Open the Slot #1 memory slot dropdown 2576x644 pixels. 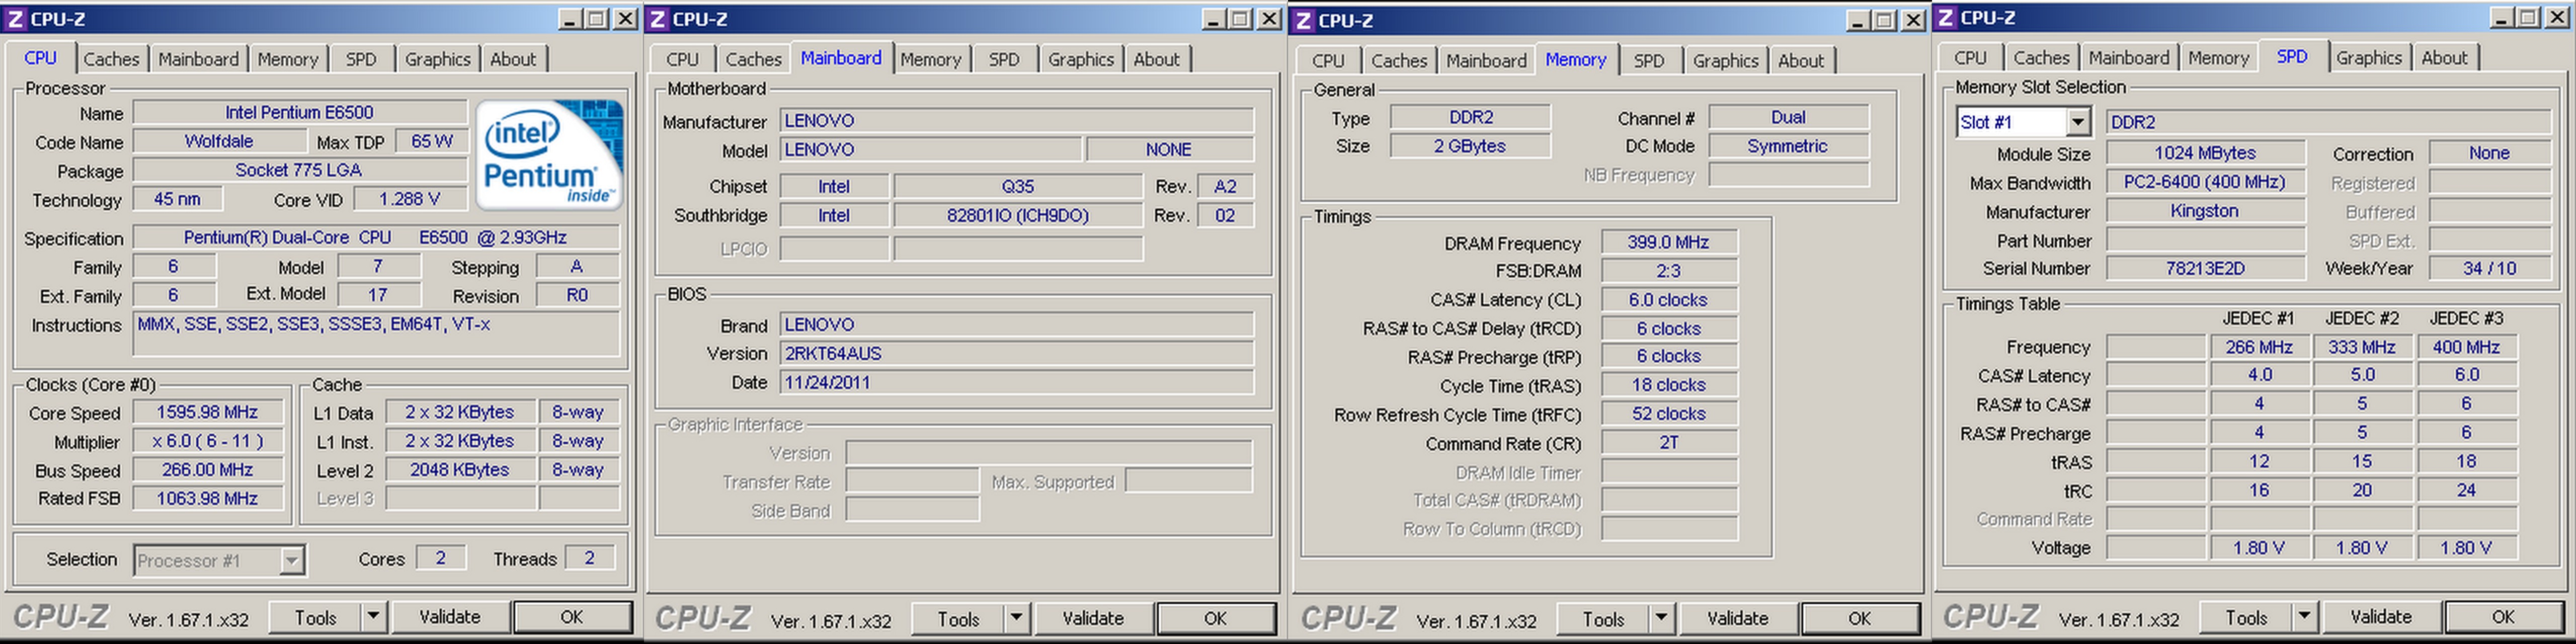[x=2077, y=122]
